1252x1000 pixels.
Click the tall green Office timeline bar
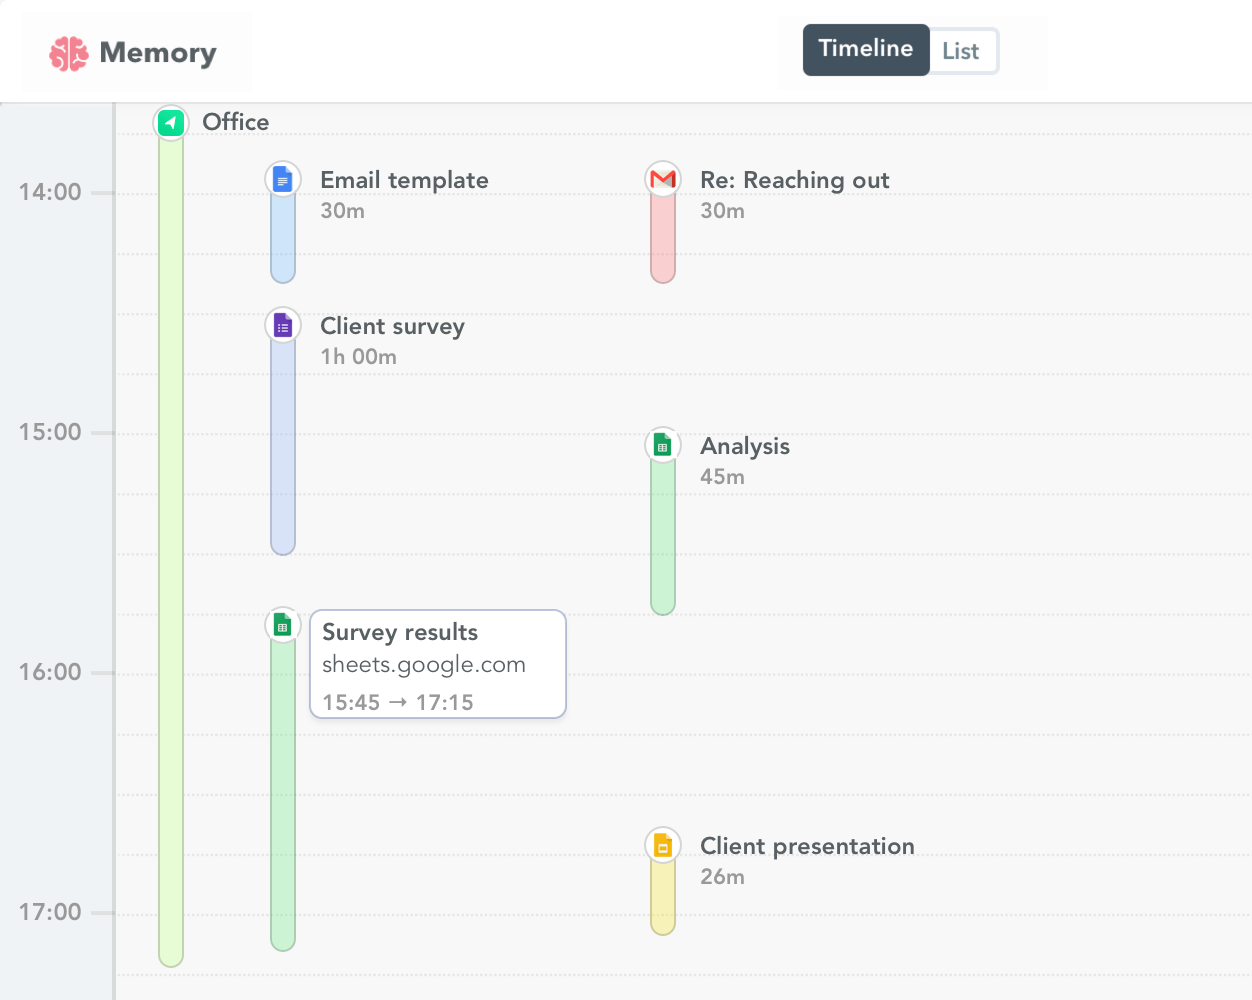170,550
